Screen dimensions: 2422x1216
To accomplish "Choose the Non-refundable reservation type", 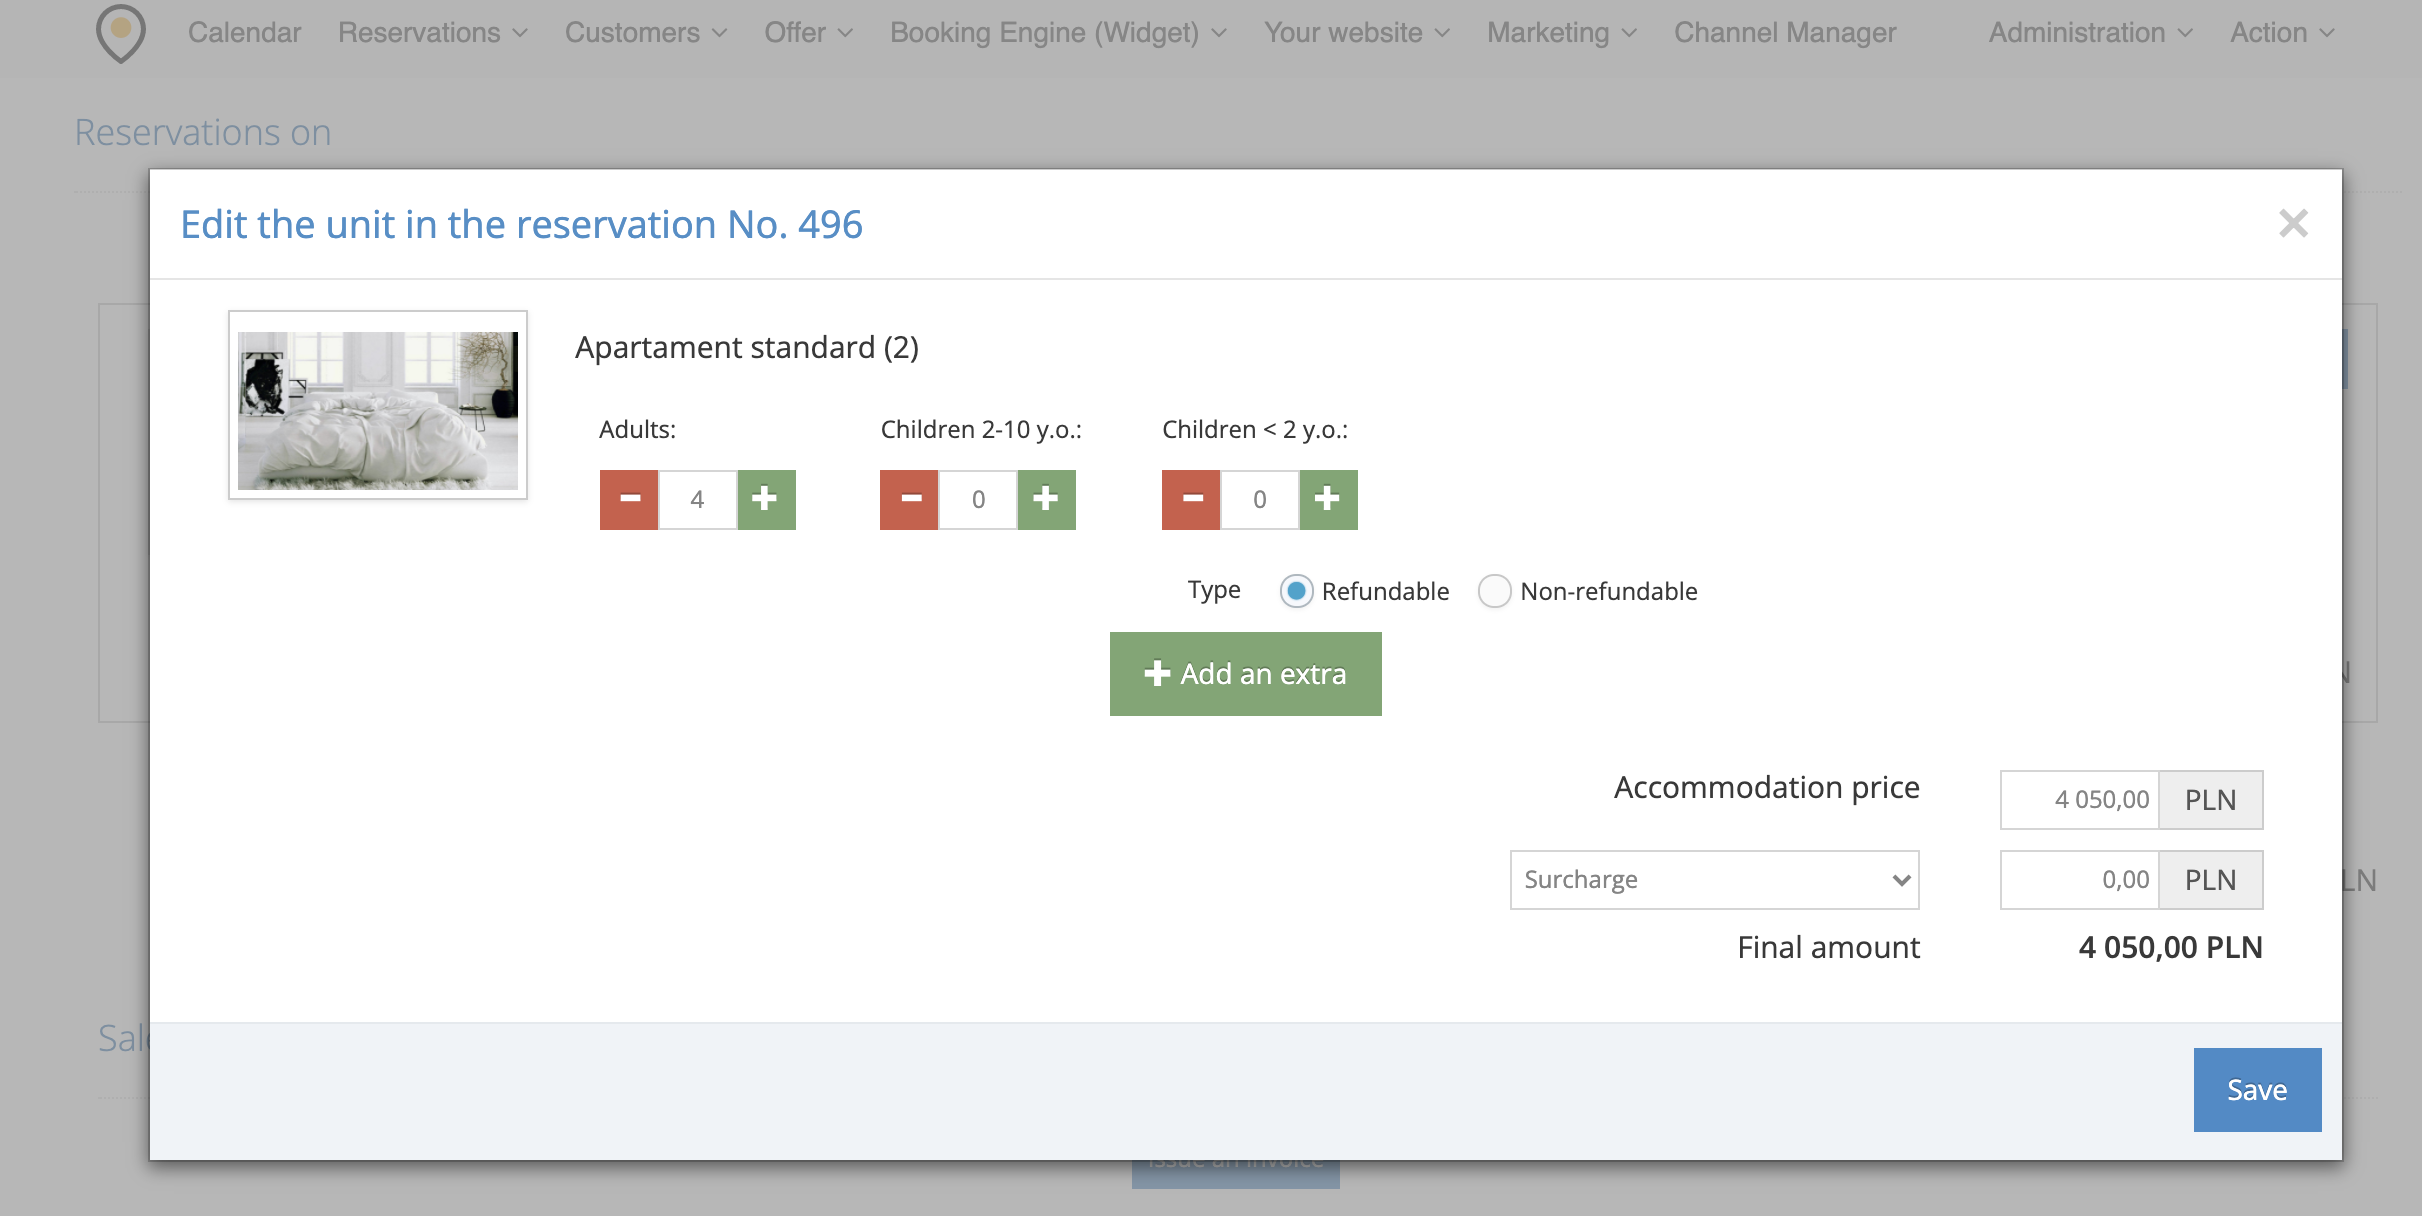I will pos(1494,591).
